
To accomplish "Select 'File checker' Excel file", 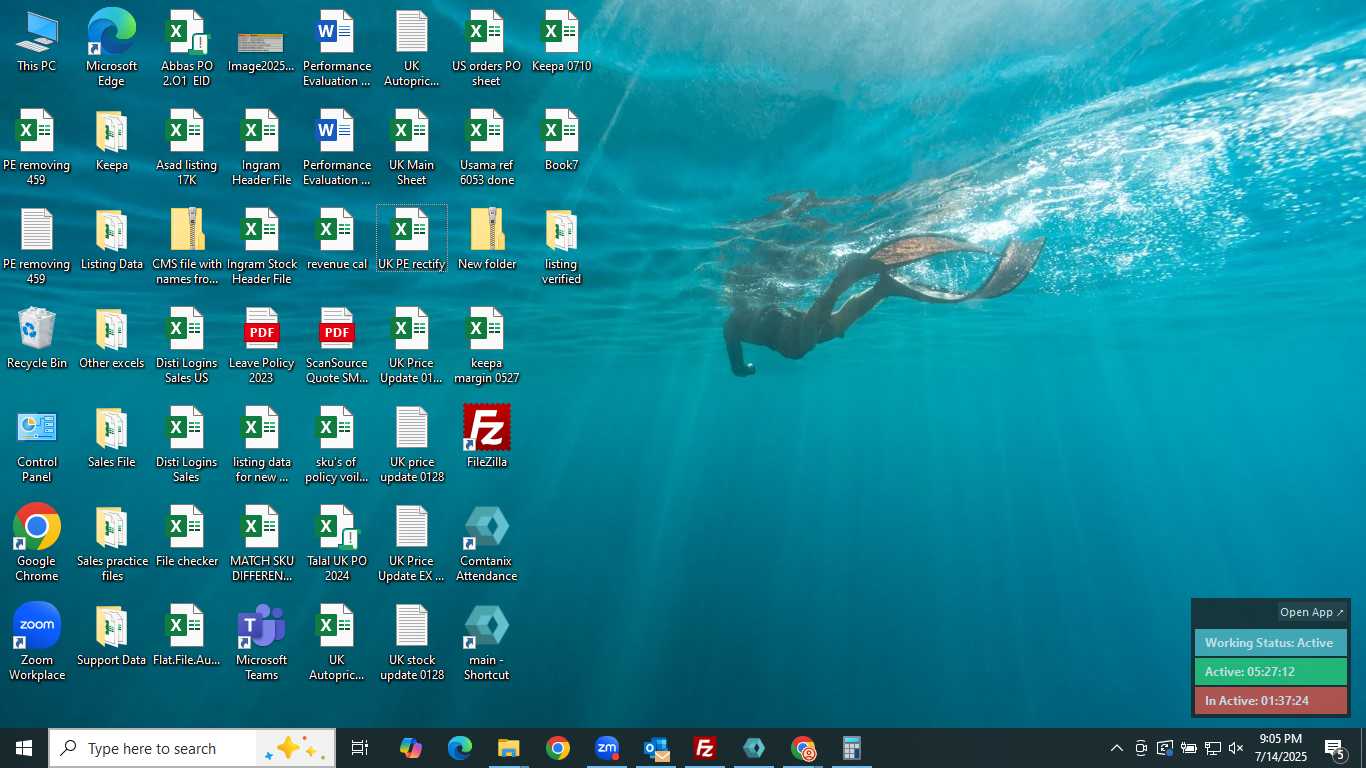I will [187, 537].
